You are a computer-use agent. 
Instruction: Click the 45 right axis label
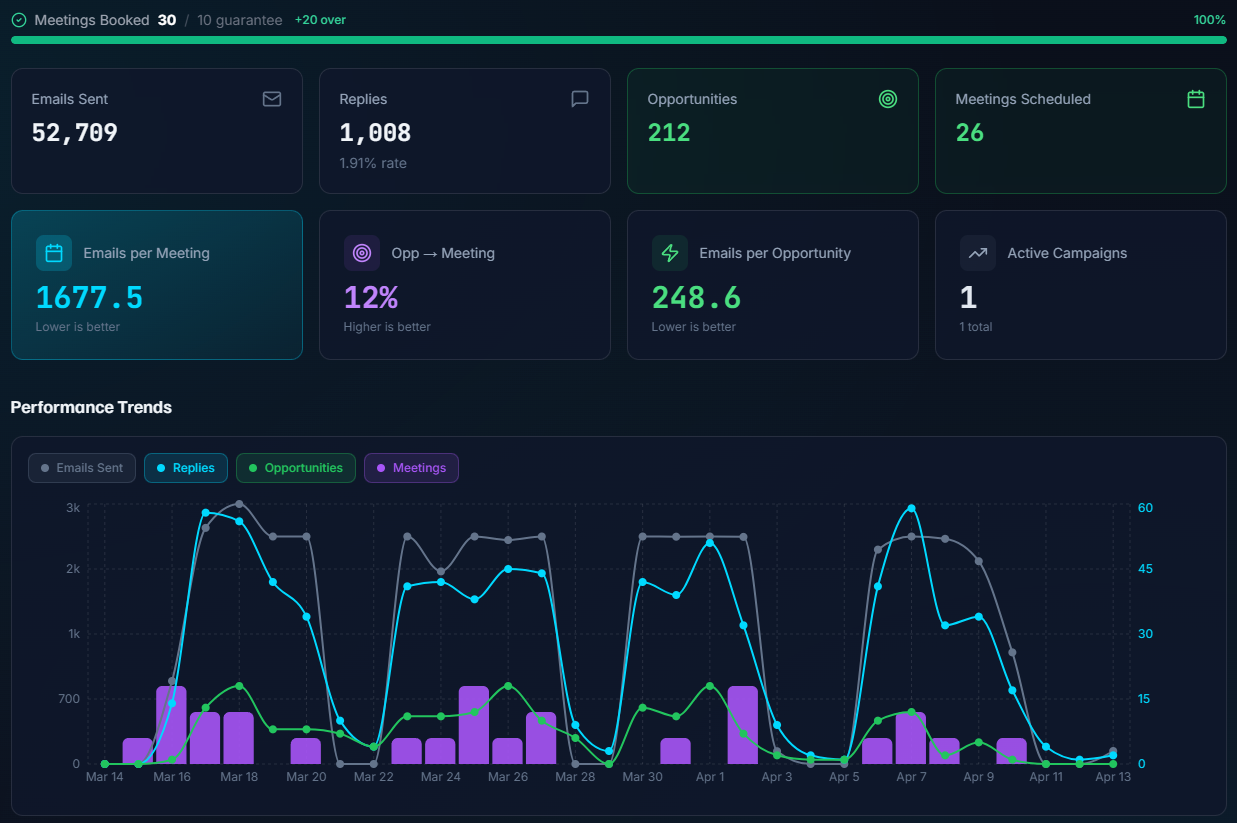point(1145,569)
